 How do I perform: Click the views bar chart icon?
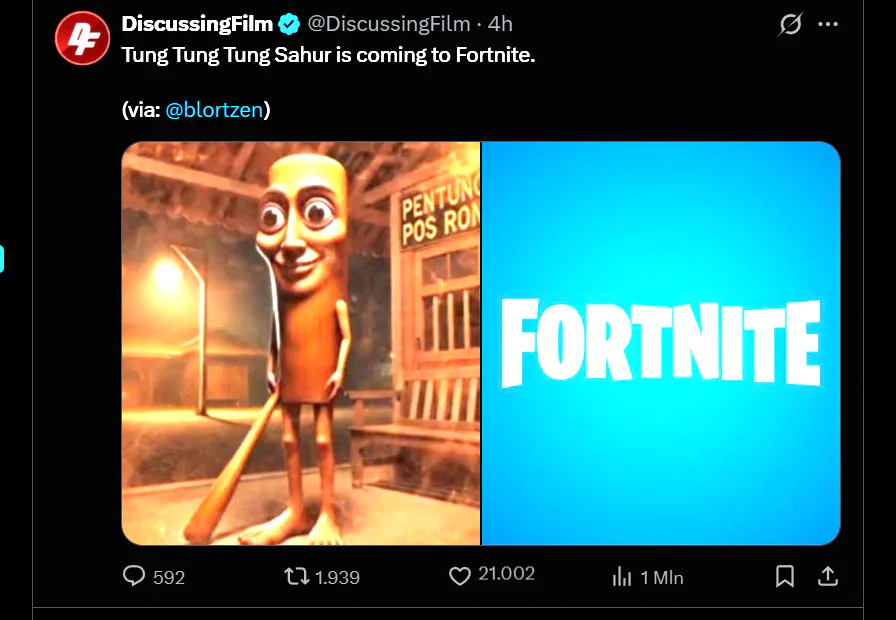(622, 576)
